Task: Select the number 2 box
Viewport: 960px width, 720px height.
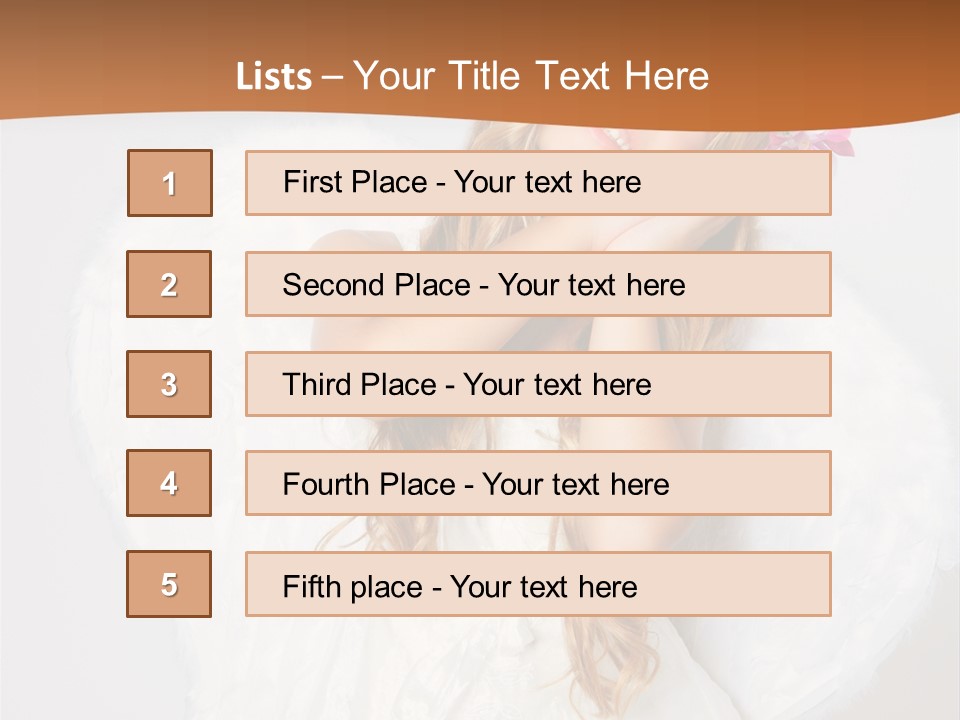Action: pyautogui.click(x=169, y=284)
